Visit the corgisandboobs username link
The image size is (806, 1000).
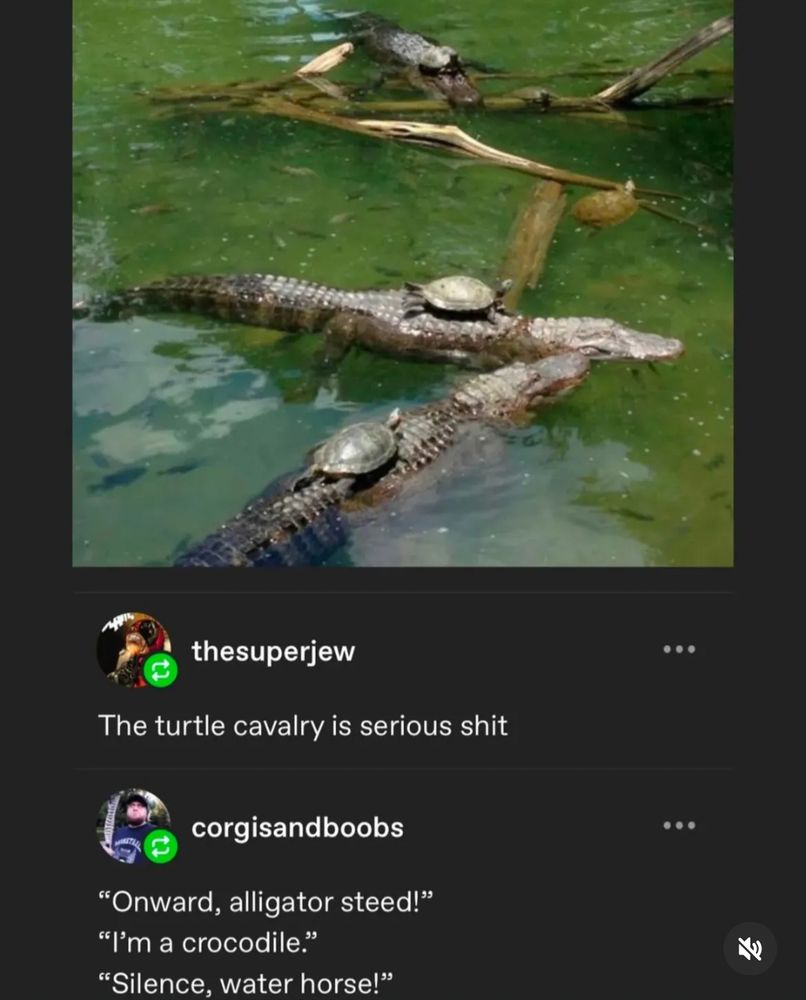(297, 828)
